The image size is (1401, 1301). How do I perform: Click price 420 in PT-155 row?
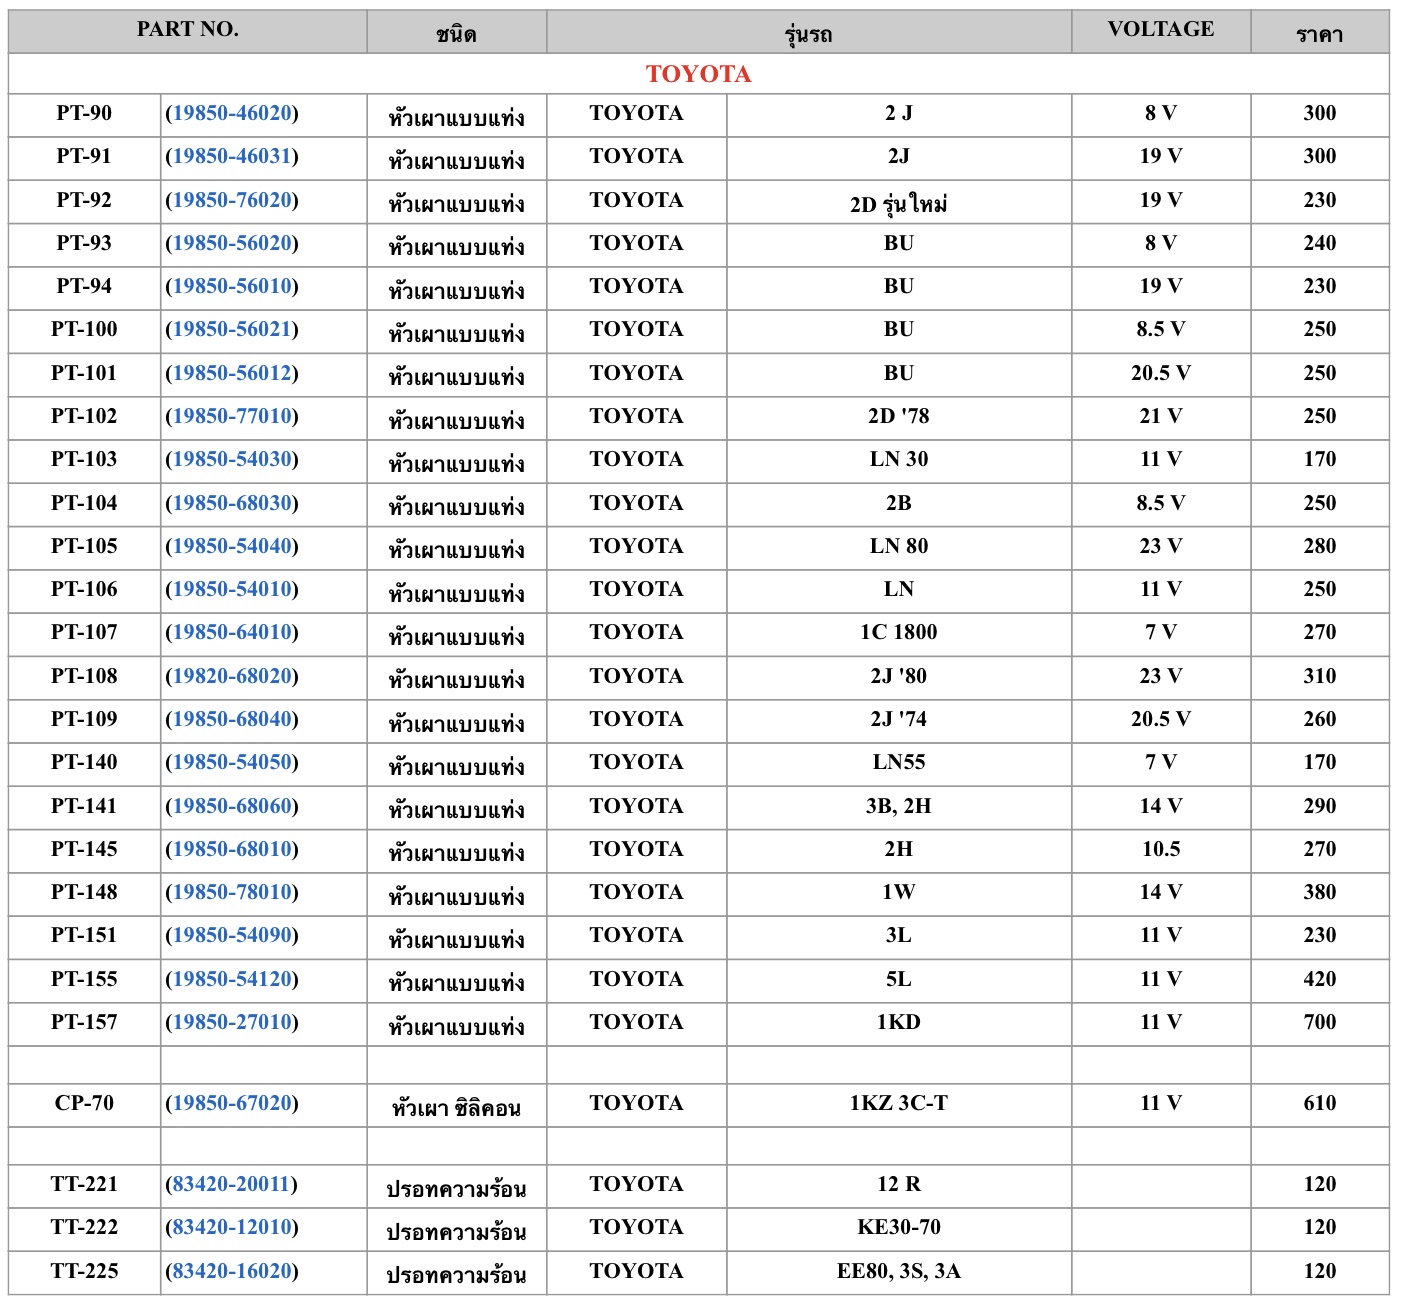pyautogui.click(x=1320, y=979)
